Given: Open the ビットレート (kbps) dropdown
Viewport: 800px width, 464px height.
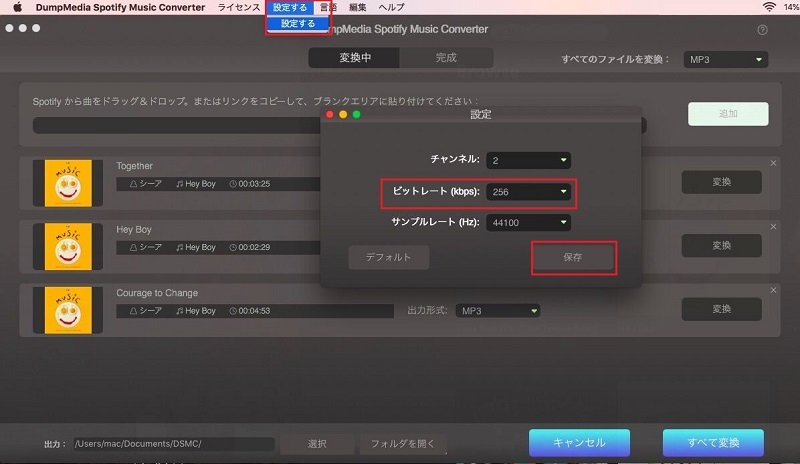Looking at the screenshot, I should tap(528, 192).
